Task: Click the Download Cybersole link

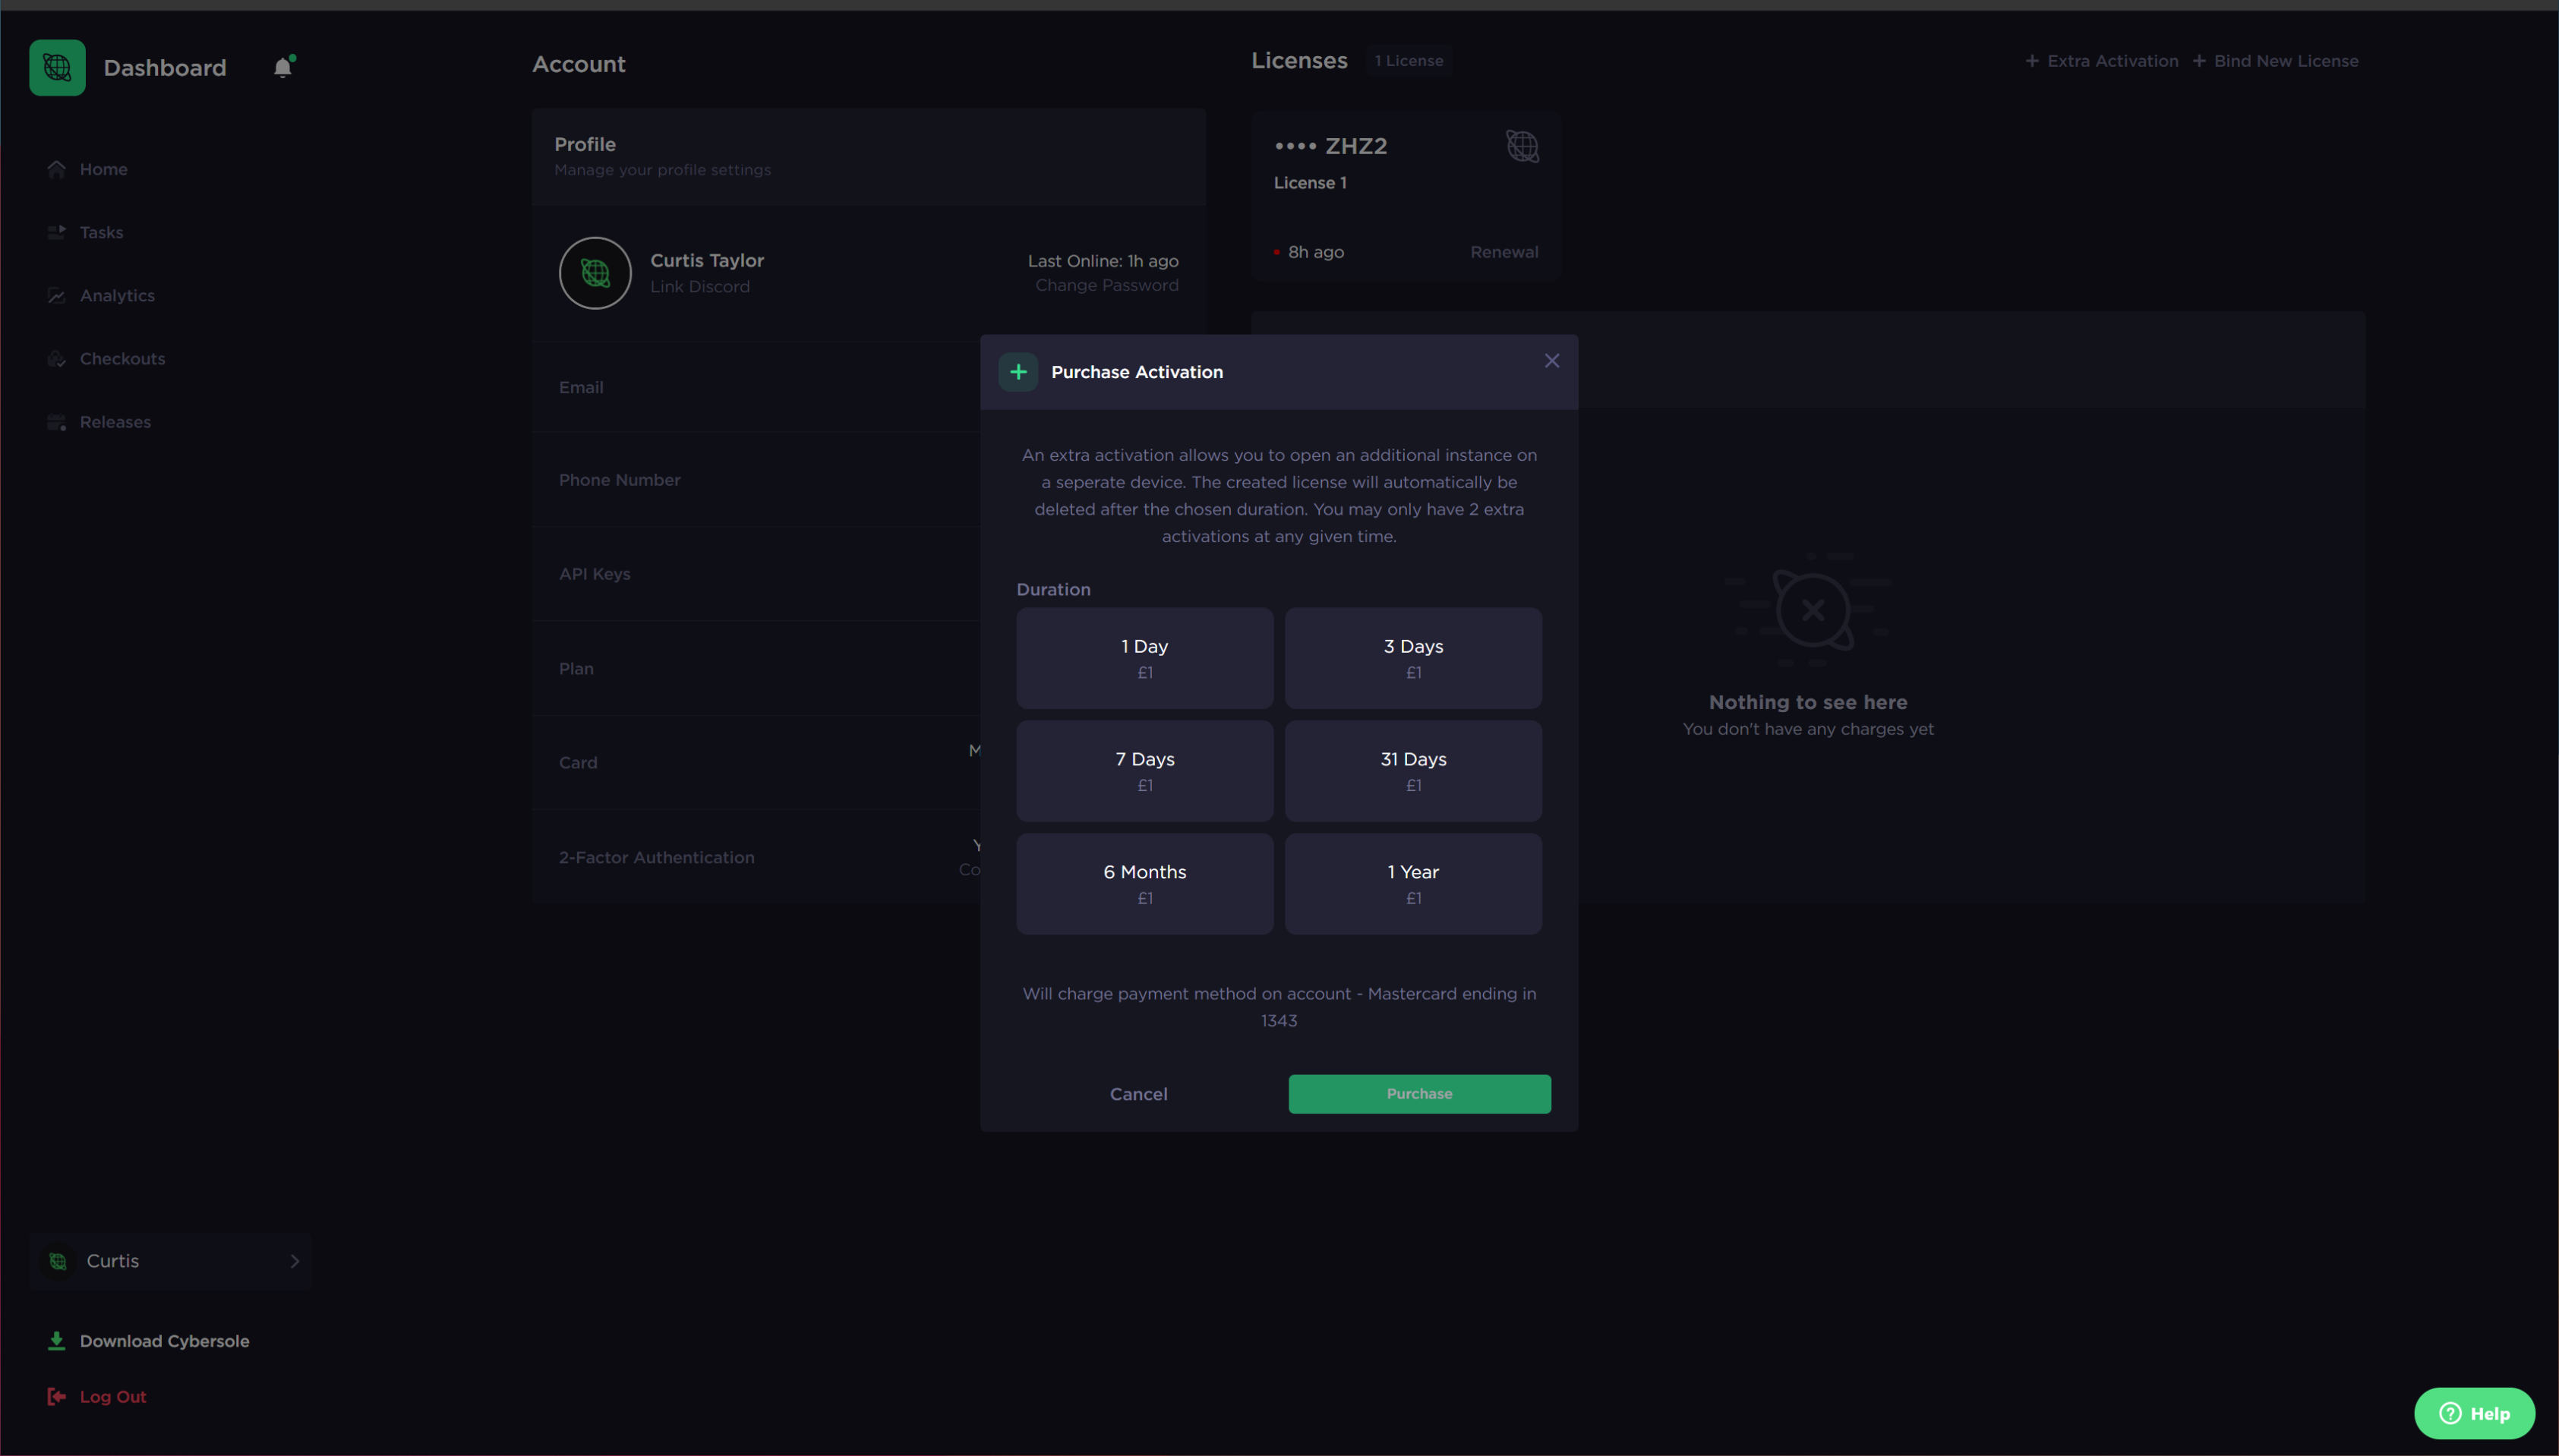Action: 164,1341
